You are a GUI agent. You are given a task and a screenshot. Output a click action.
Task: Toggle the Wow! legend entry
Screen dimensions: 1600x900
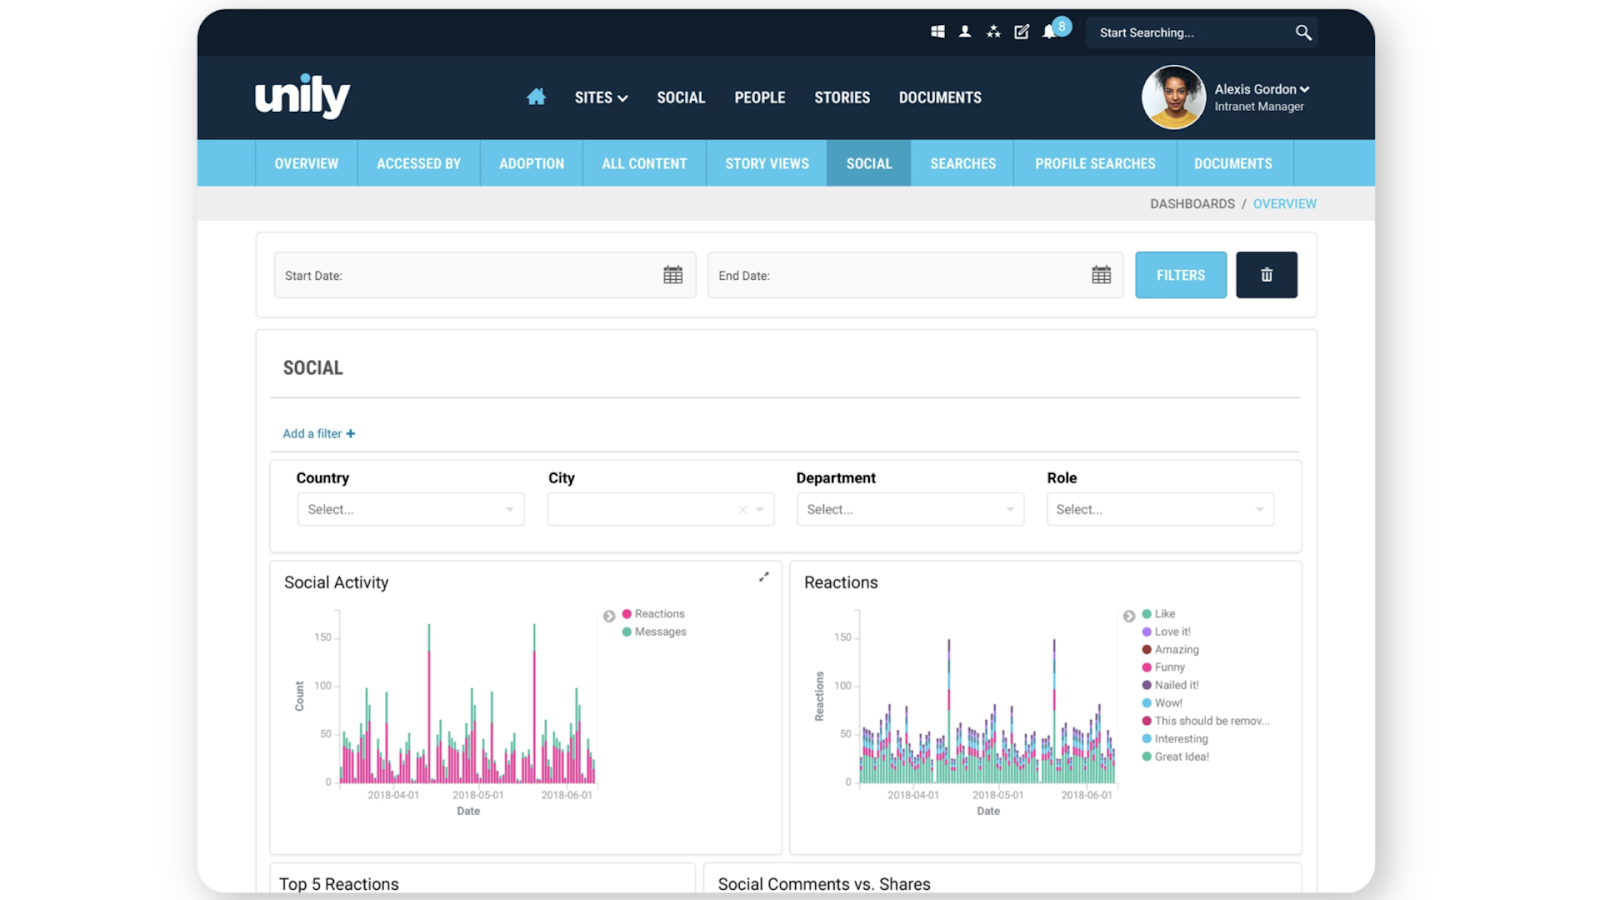pos(1162,703)
